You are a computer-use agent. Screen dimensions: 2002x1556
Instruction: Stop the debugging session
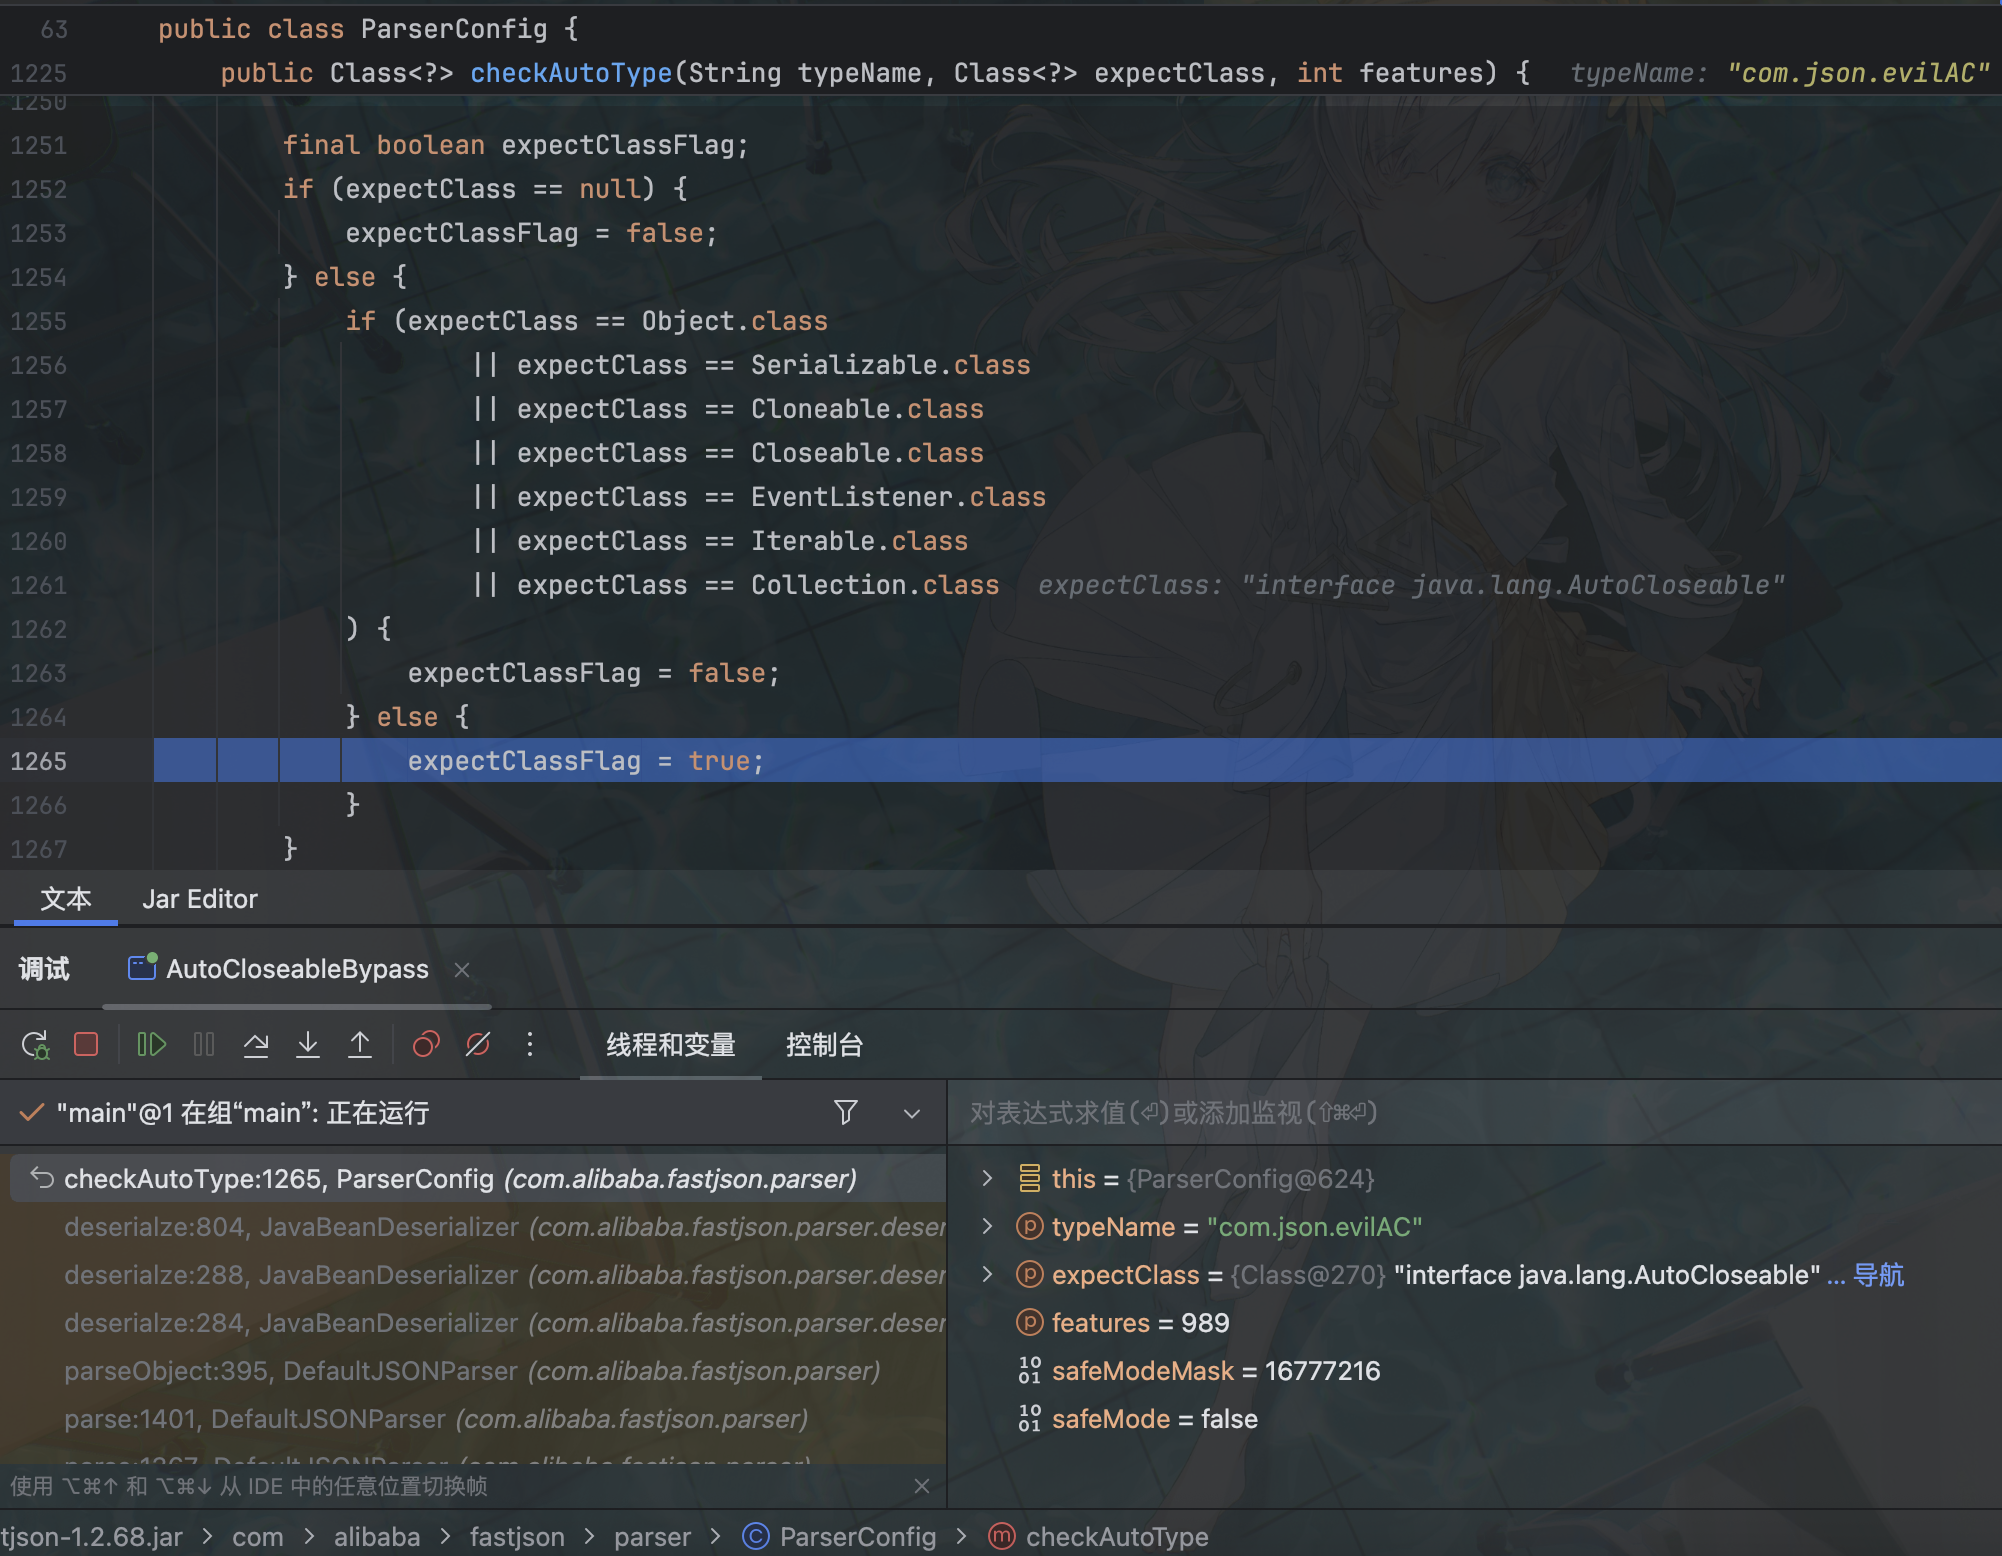point(86,1045)
